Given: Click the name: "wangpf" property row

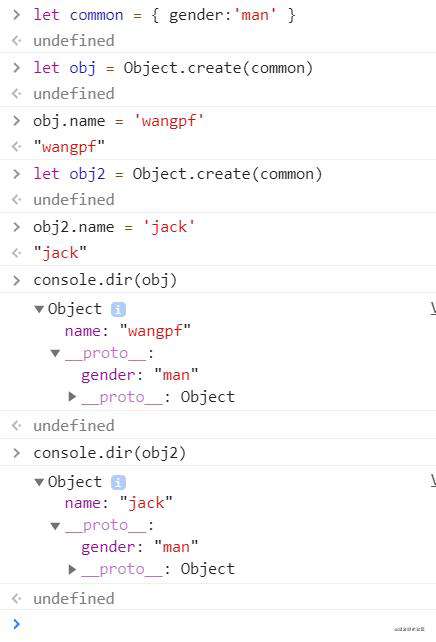Looking at the screenshot, I should (x=128, y=331).
